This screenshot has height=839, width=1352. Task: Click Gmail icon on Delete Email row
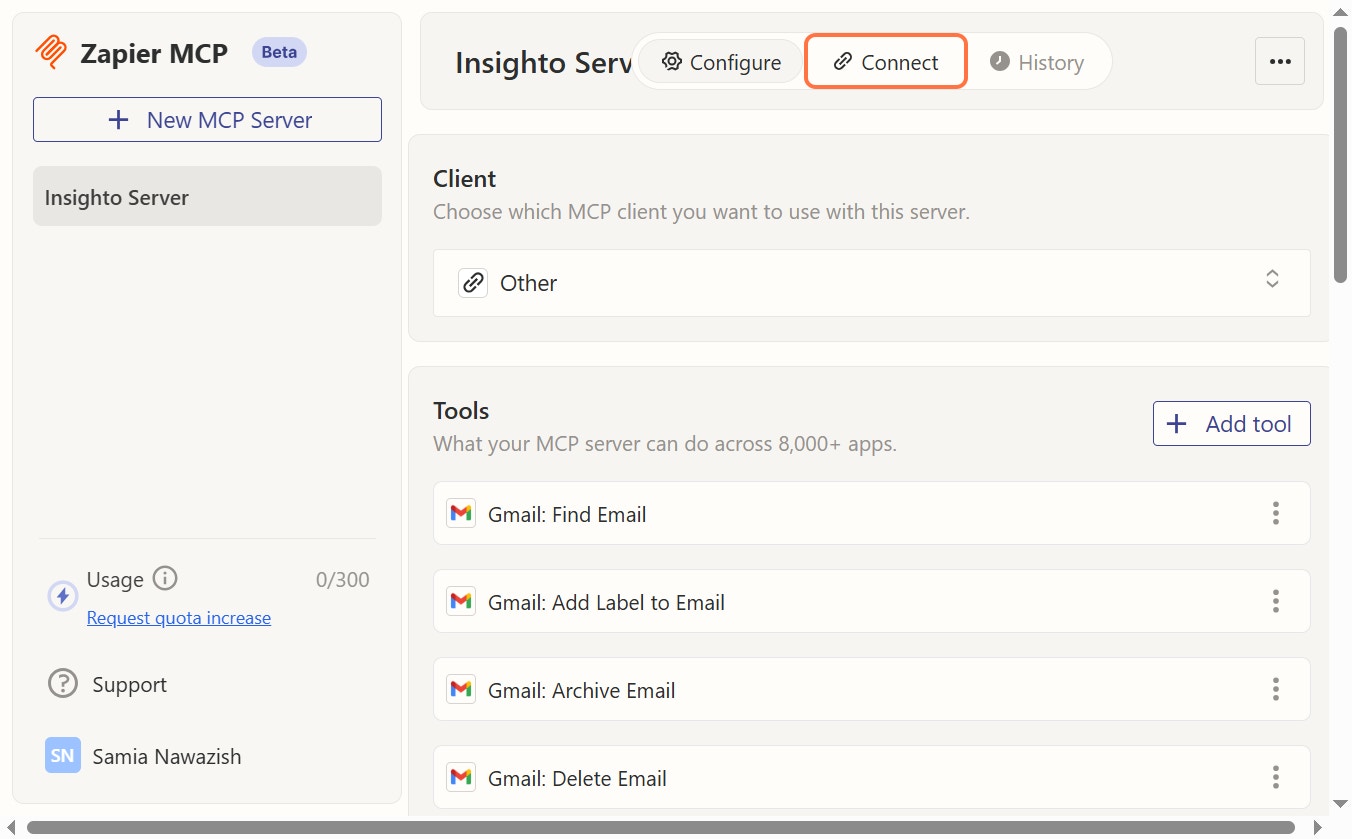pyautogui.click(x=461, y=778)
